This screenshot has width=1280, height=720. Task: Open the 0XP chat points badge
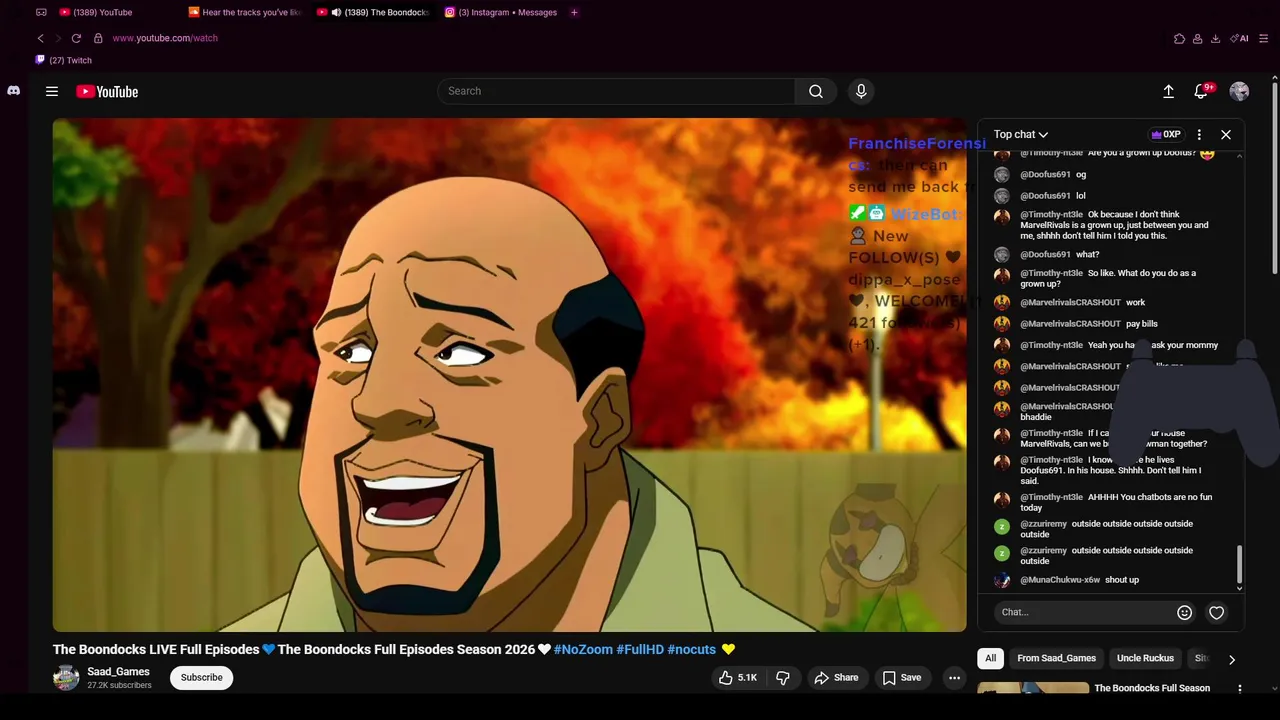click(1166, 134)
